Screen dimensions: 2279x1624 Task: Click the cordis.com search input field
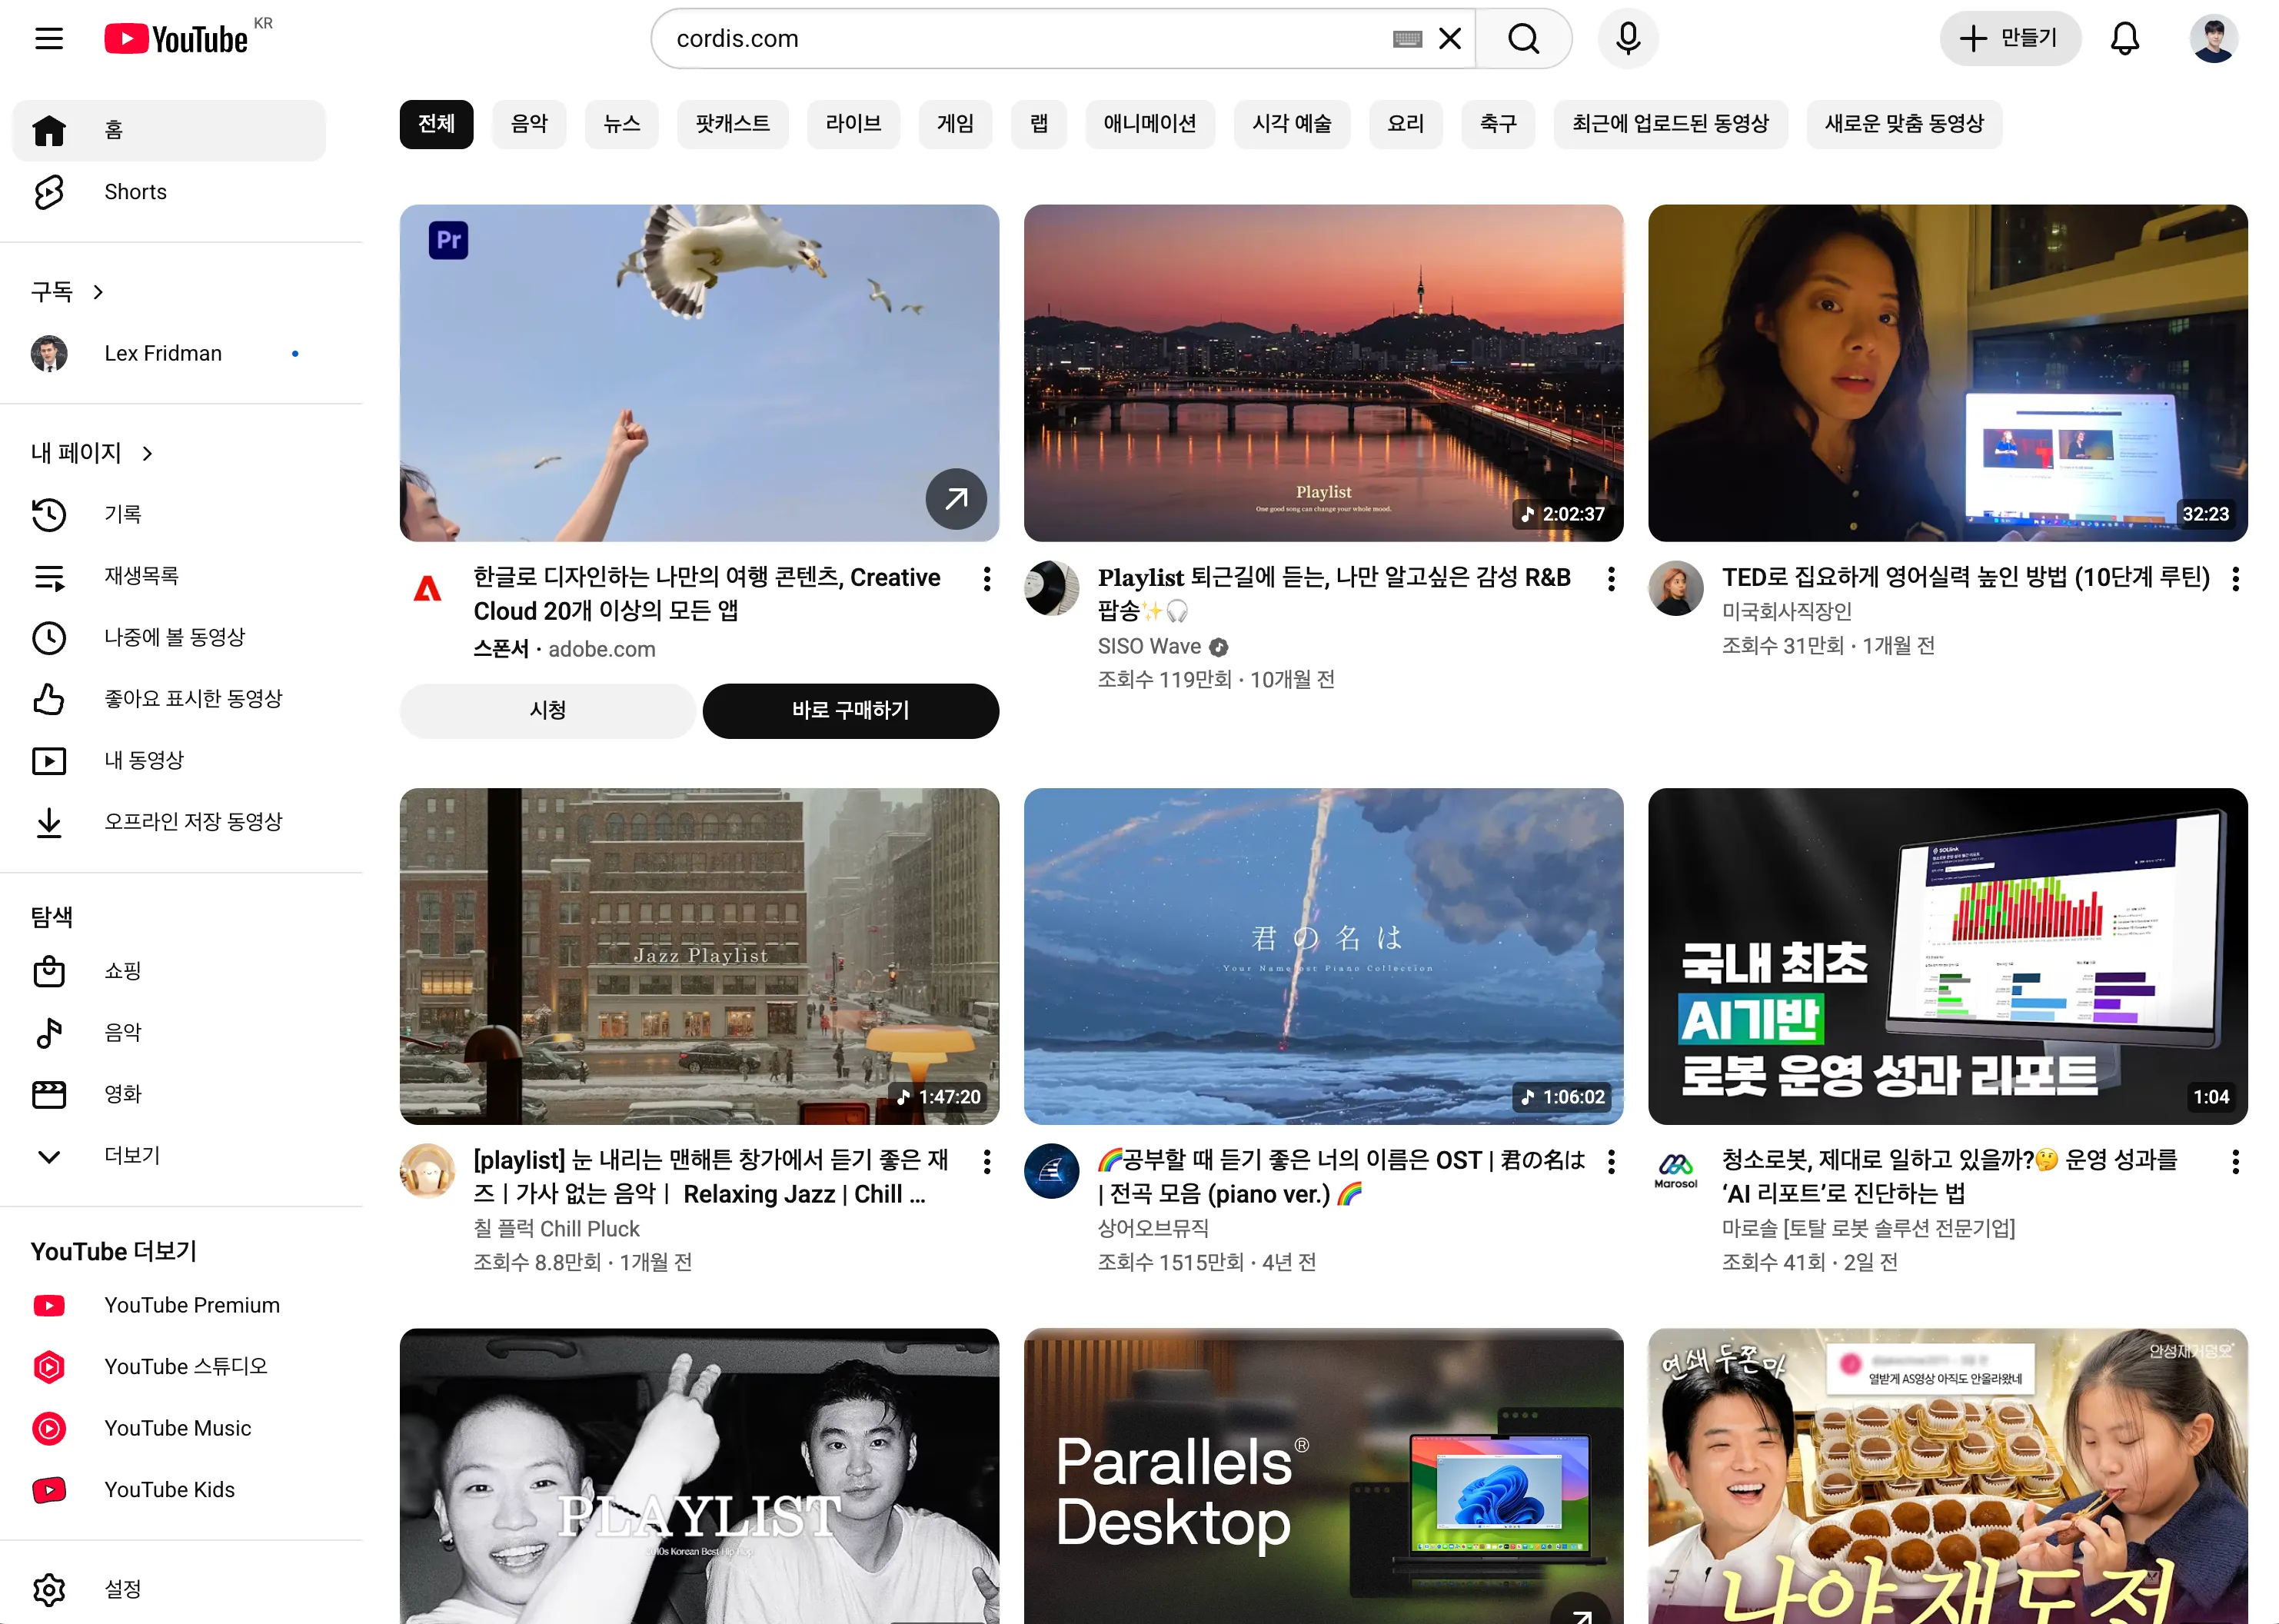pos(1020,39)
